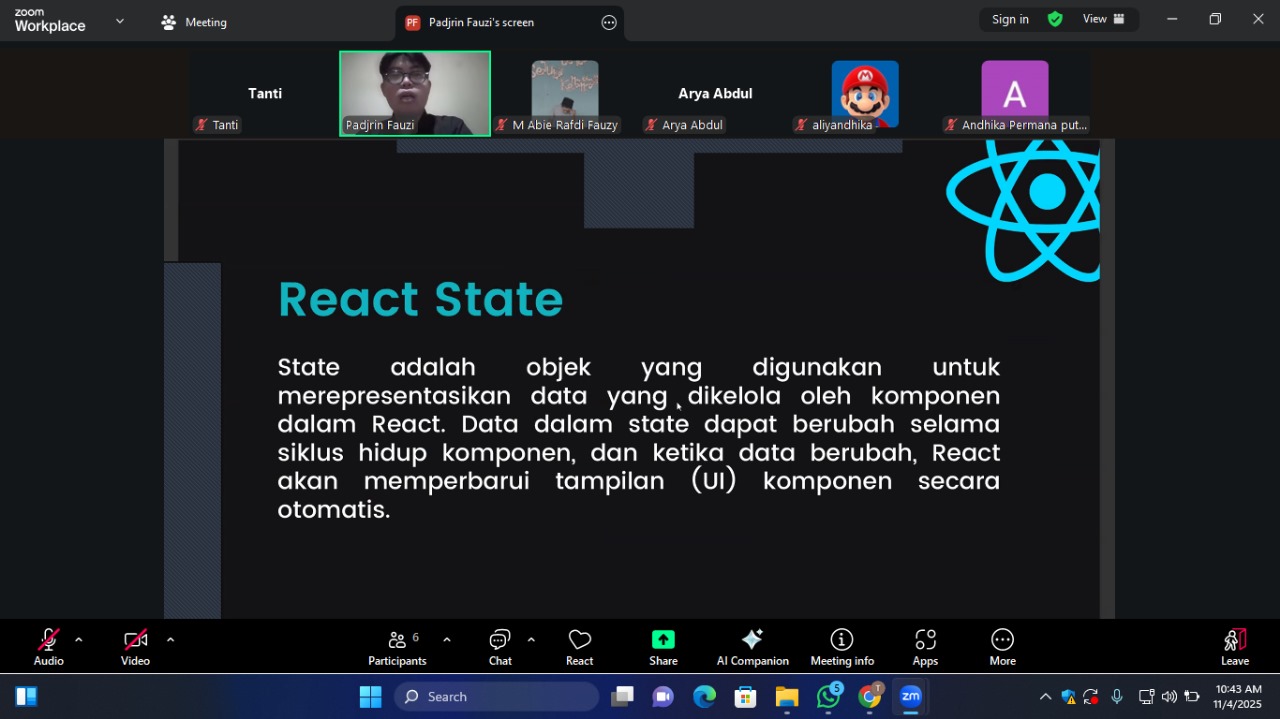1280x719 pixels.
Task: Click the Sign in button
Action: click(x=1010, y=19)
